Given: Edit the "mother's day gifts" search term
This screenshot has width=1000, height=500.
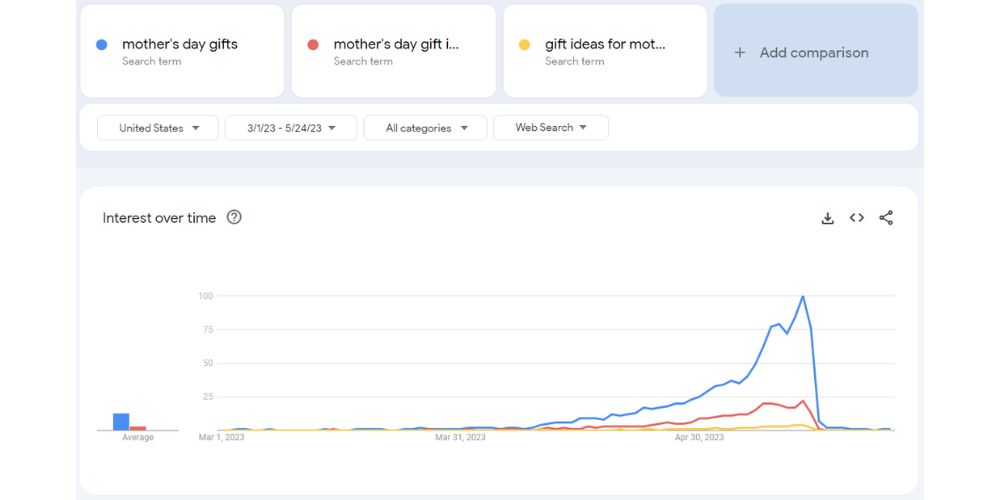Looking at the screenshot, I should pyautogui.click(x=180, y=44).
